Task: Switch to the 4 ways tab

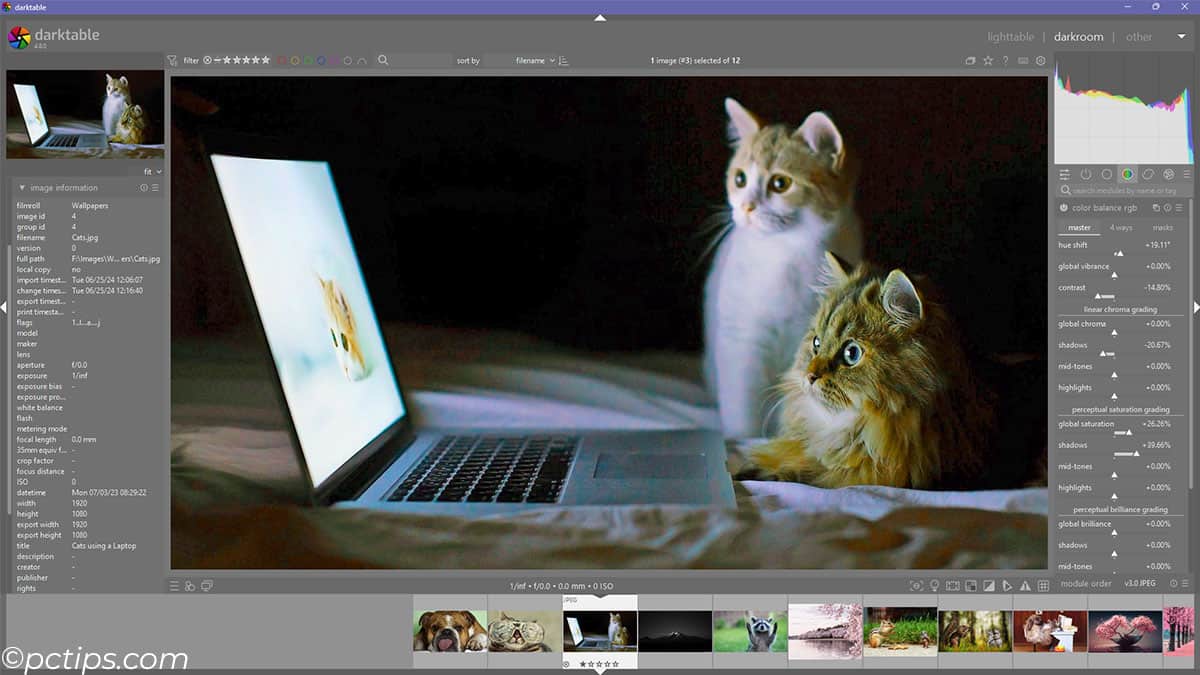Action: point(1121,227)
